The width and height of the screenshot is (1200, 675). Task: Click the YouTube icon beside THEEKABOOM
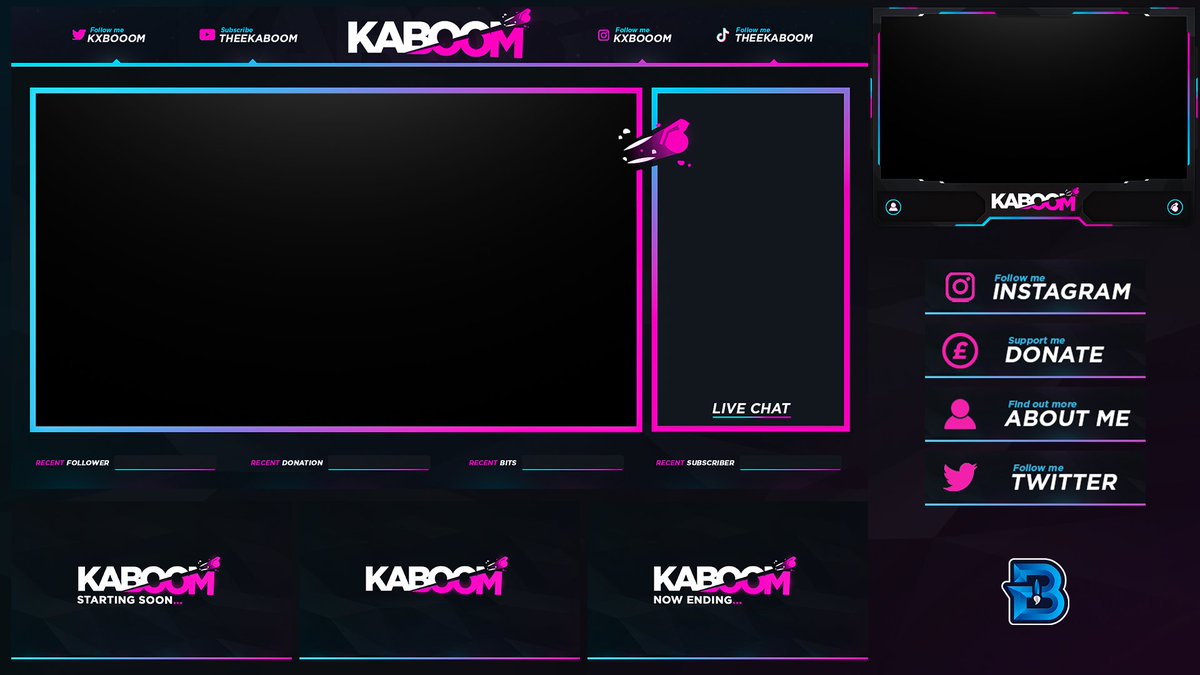[x=207, y=35]
